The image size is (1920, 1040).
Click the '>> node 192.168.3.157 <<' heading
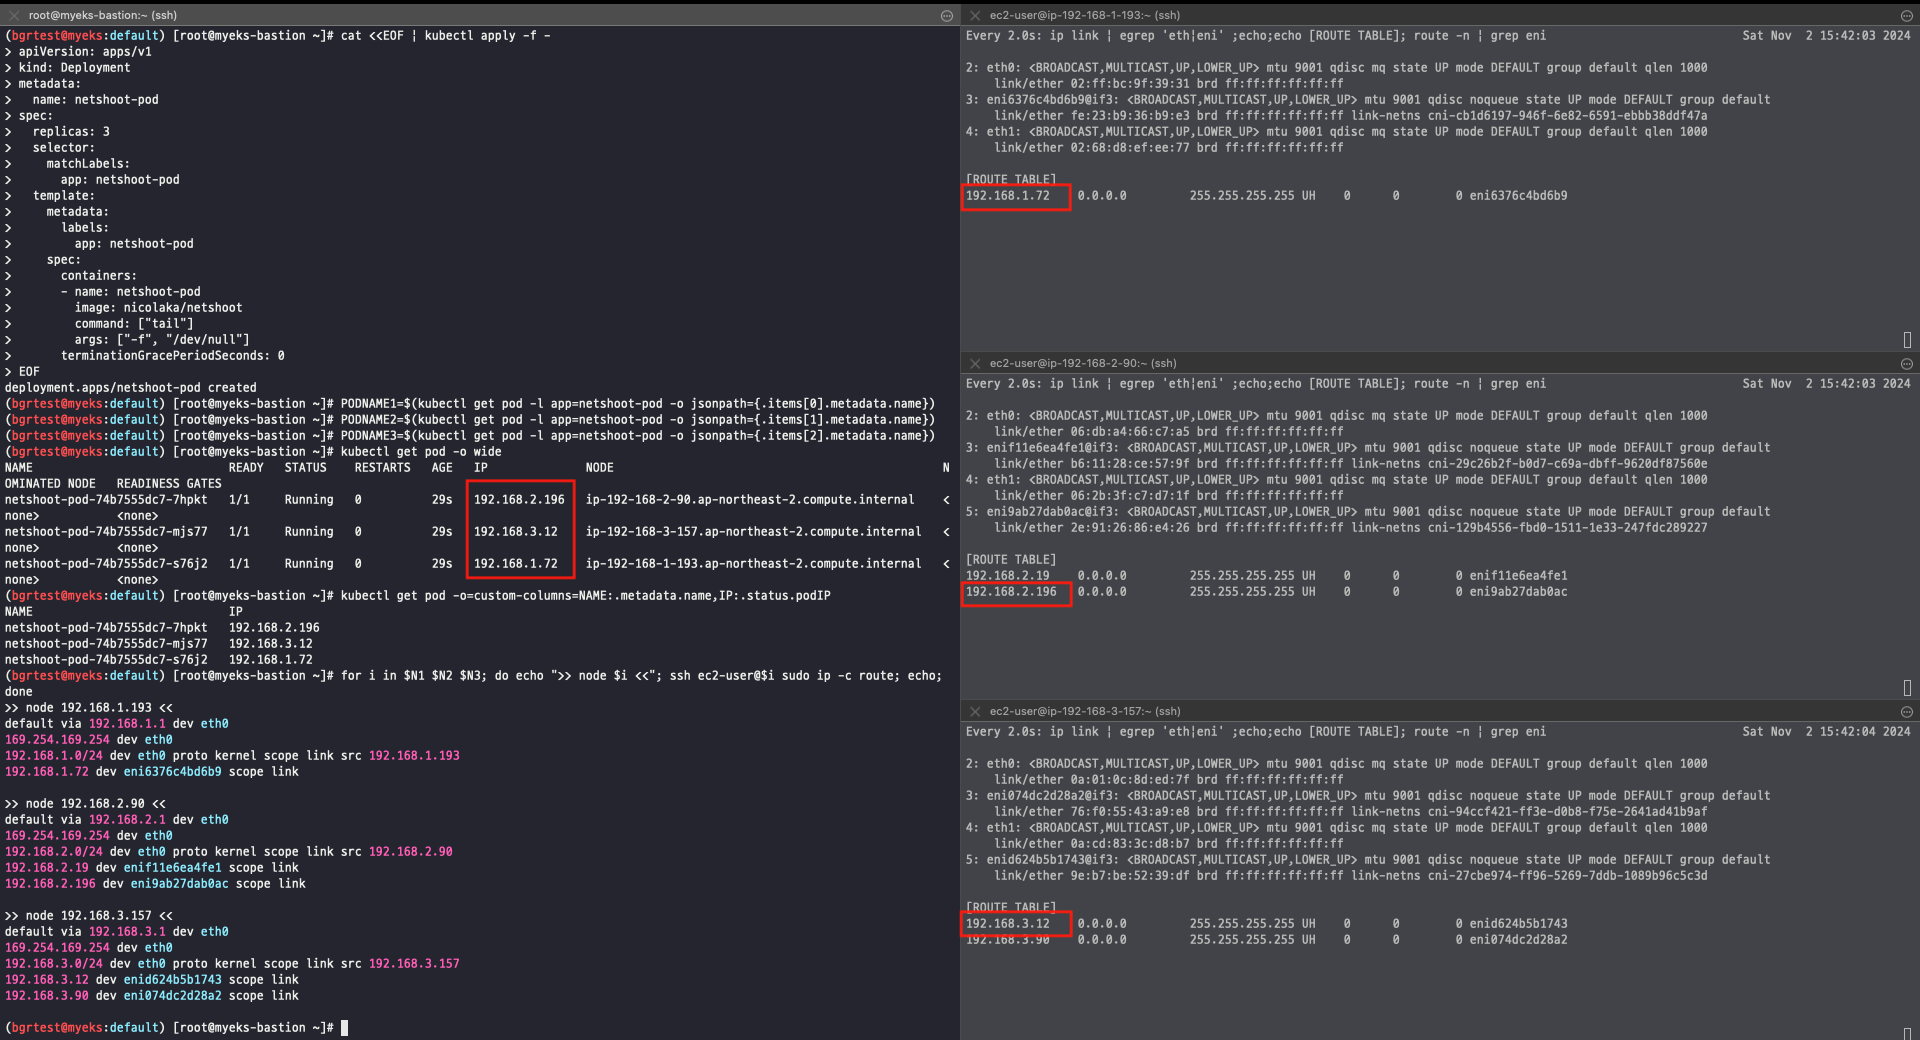click(x=88, y=915)
